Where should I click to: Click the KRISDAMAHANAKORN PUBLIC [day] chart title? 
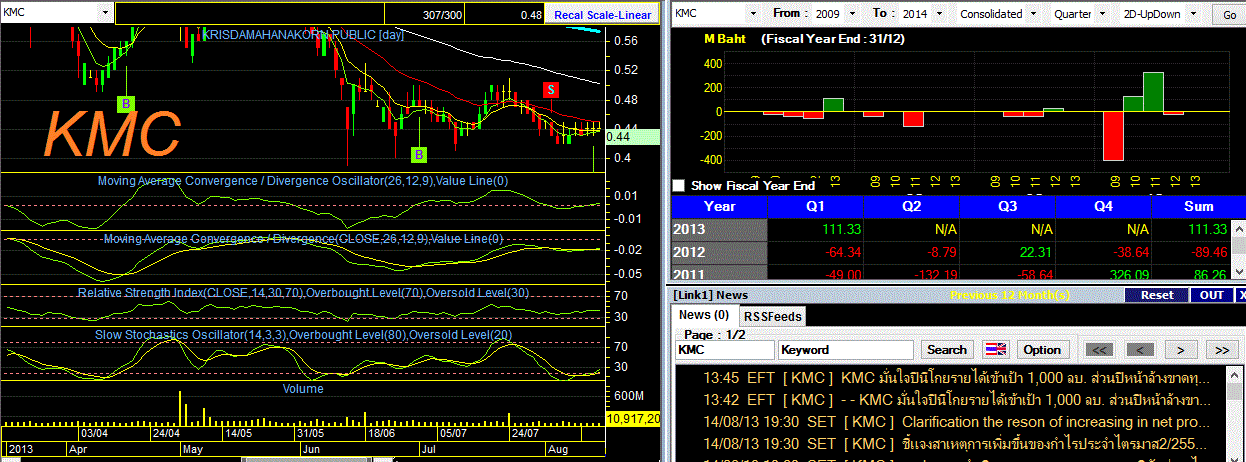coord(303,34)
